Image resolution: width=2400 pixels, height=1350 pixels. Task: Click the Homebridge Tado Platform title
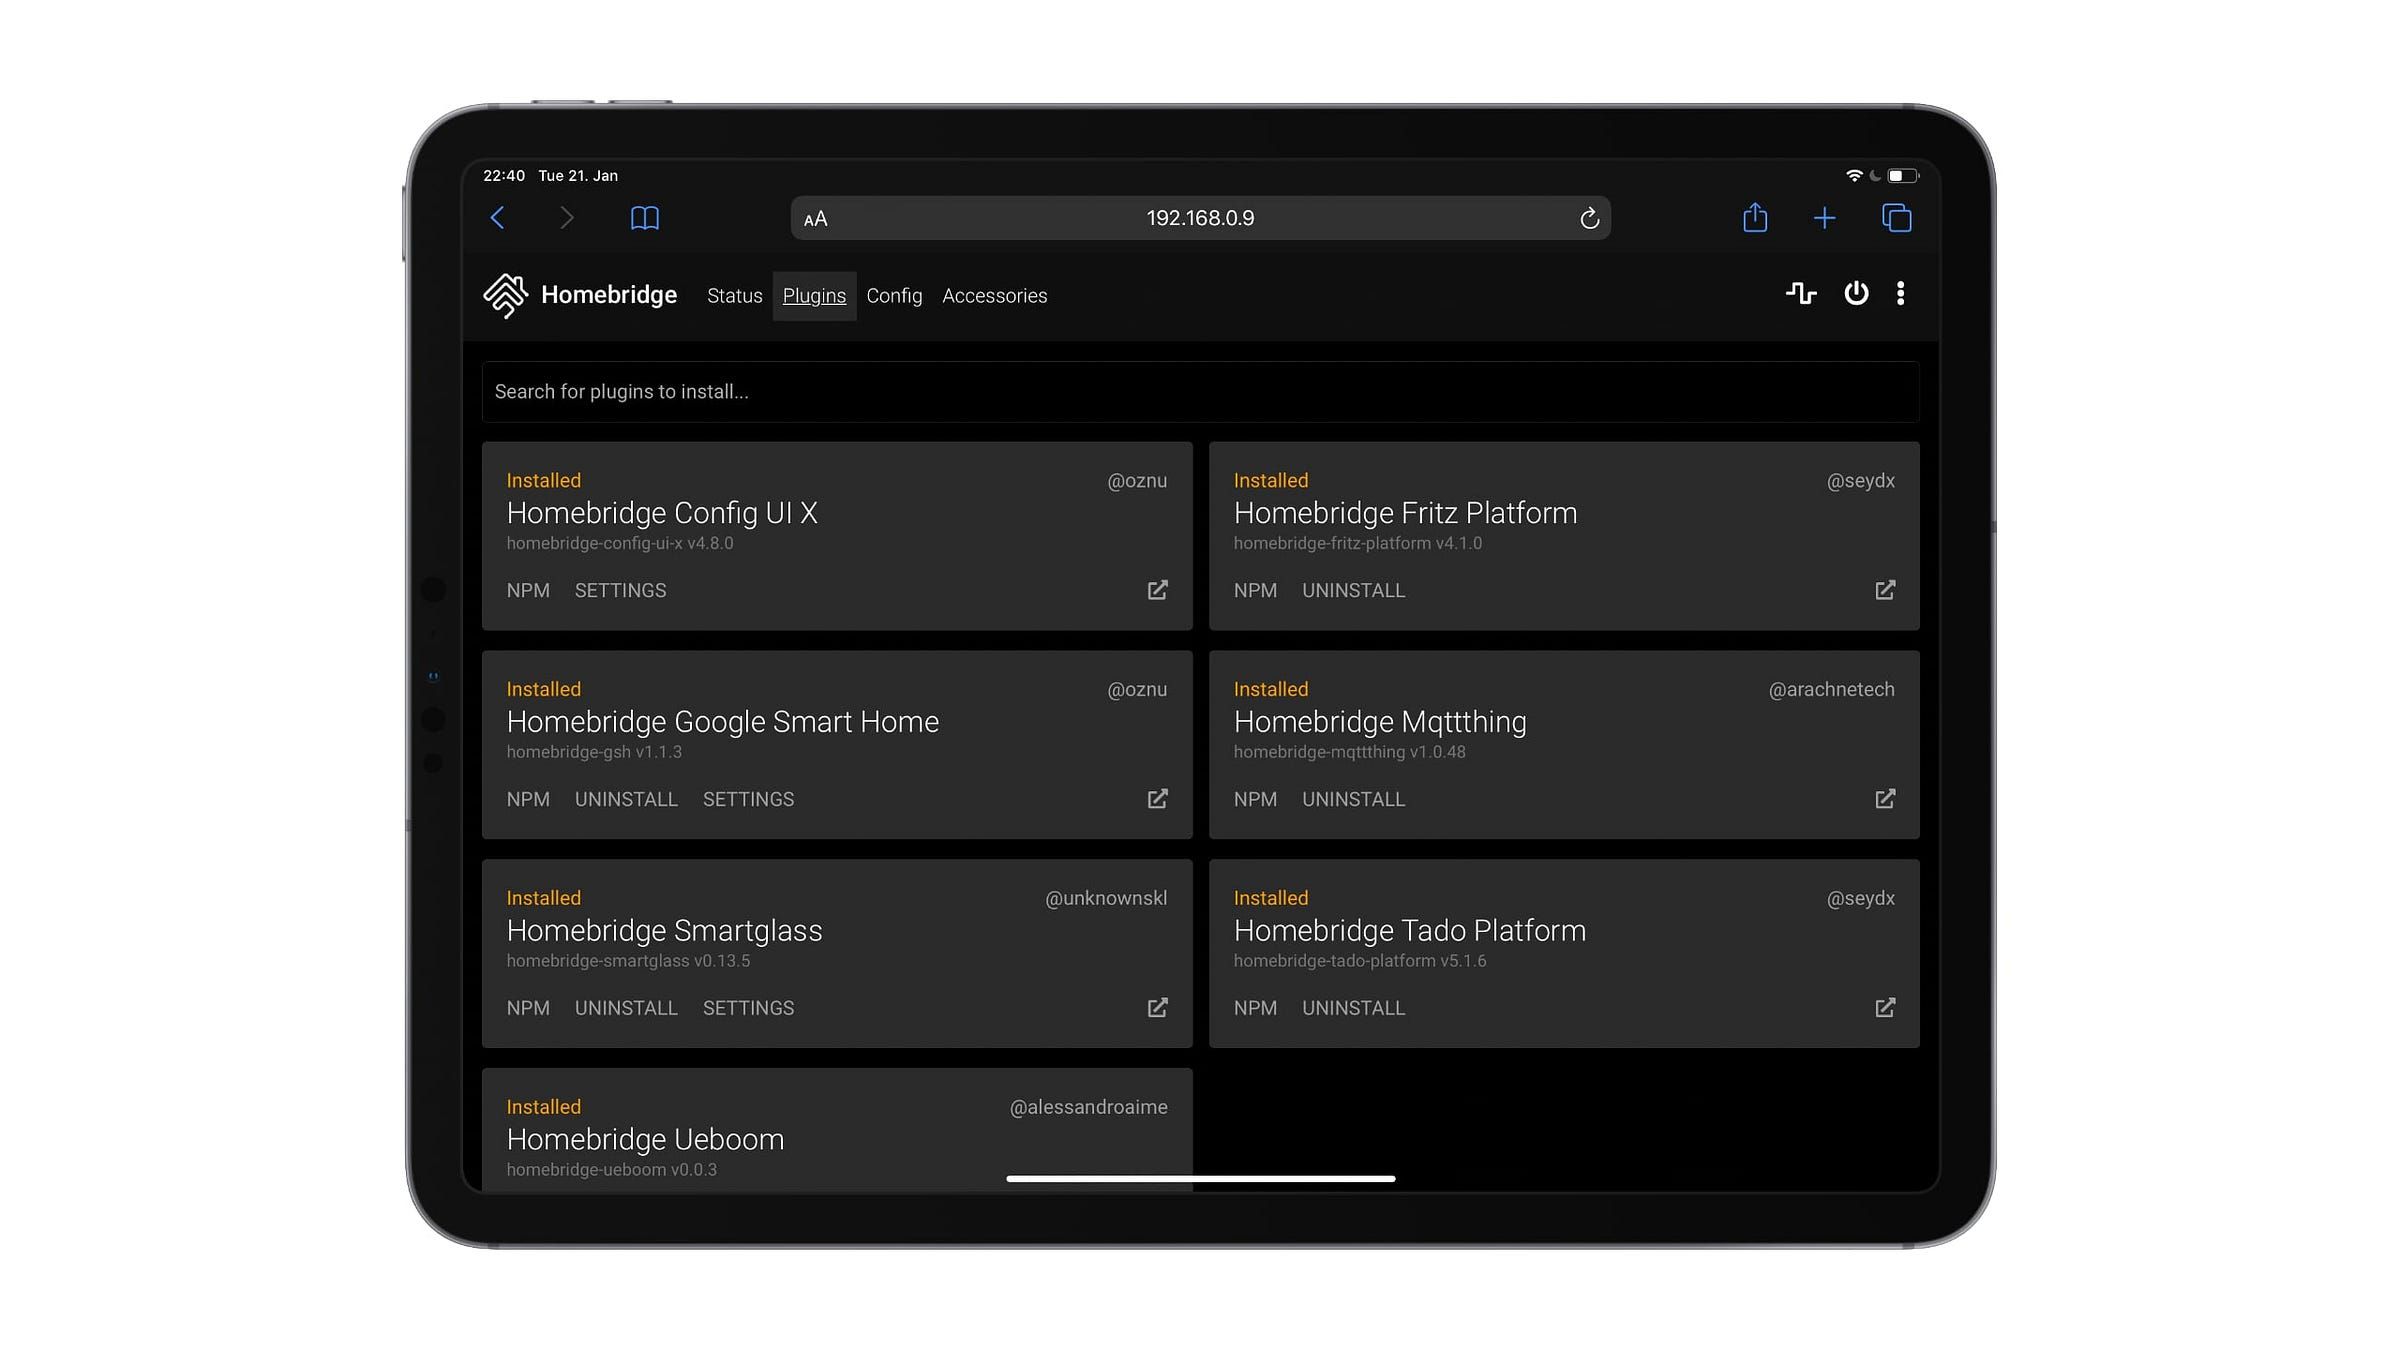[1410, 931]
